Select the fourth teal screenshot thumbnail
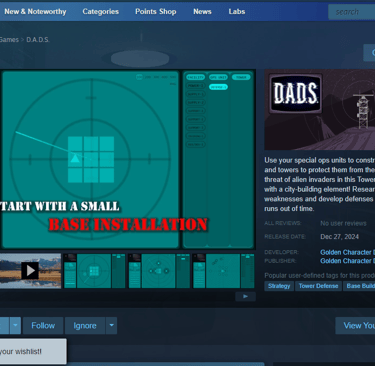The height and width of the screenshot is (366, 375). [x=224, y=271]
